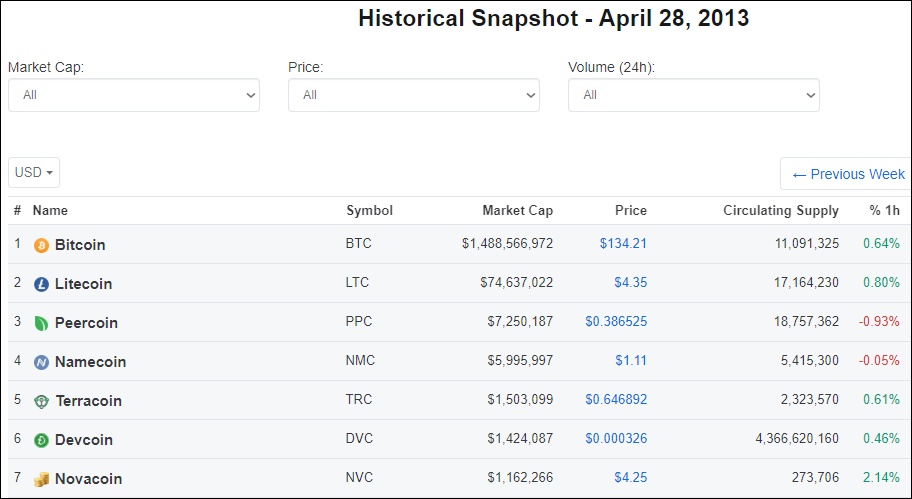Click the Devcoin coin icon

point(41,440)
